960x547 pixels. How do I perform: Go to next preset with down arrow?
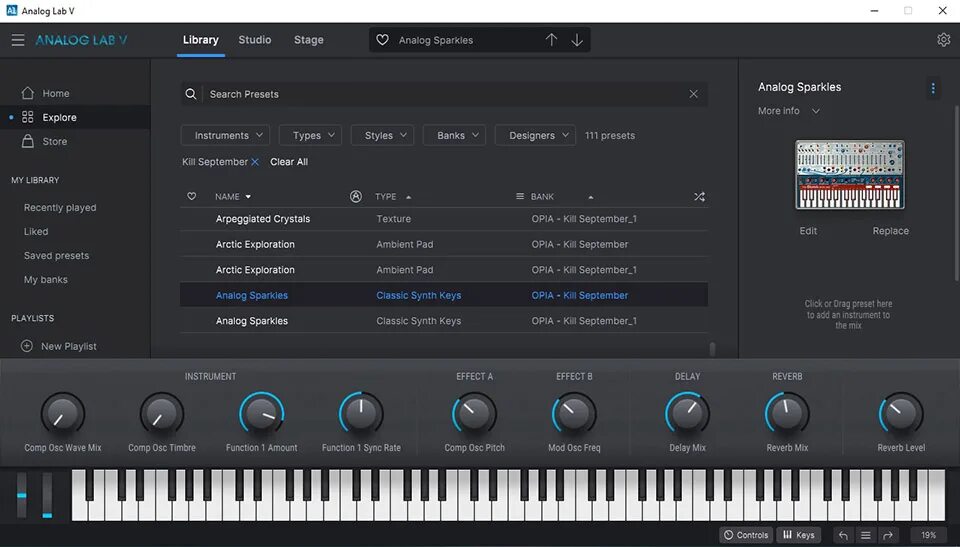coord(577,40)
